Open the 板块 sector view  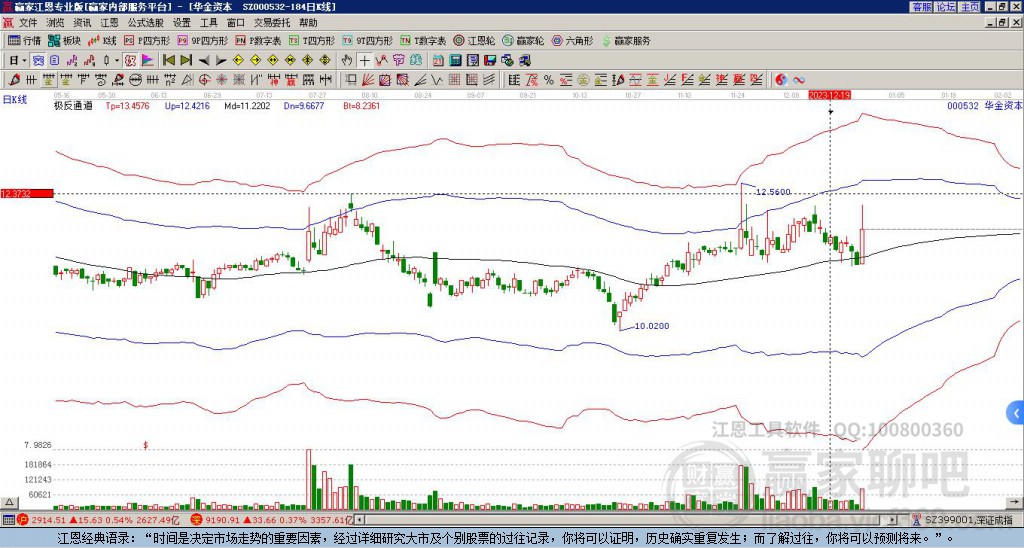[65, 40]
